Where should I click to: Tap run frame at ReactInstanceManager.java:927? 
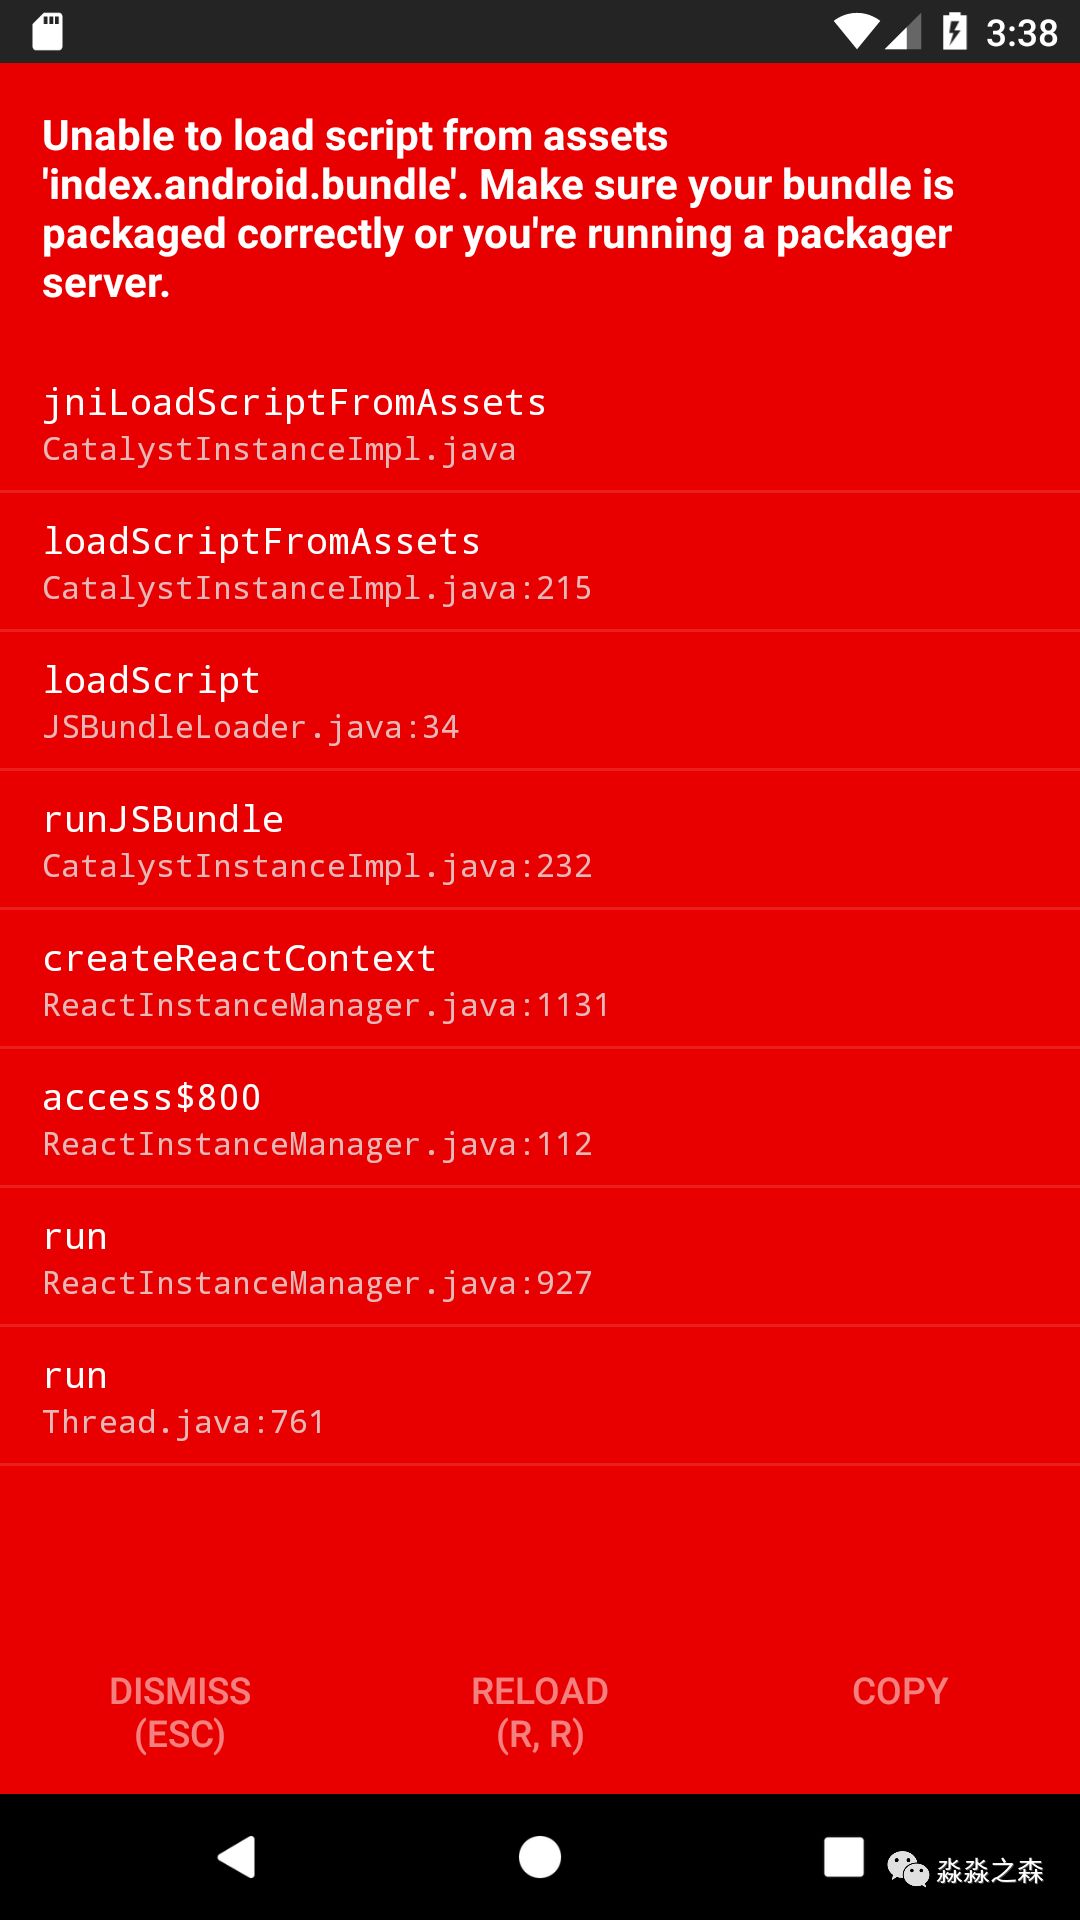[540, 1257]
